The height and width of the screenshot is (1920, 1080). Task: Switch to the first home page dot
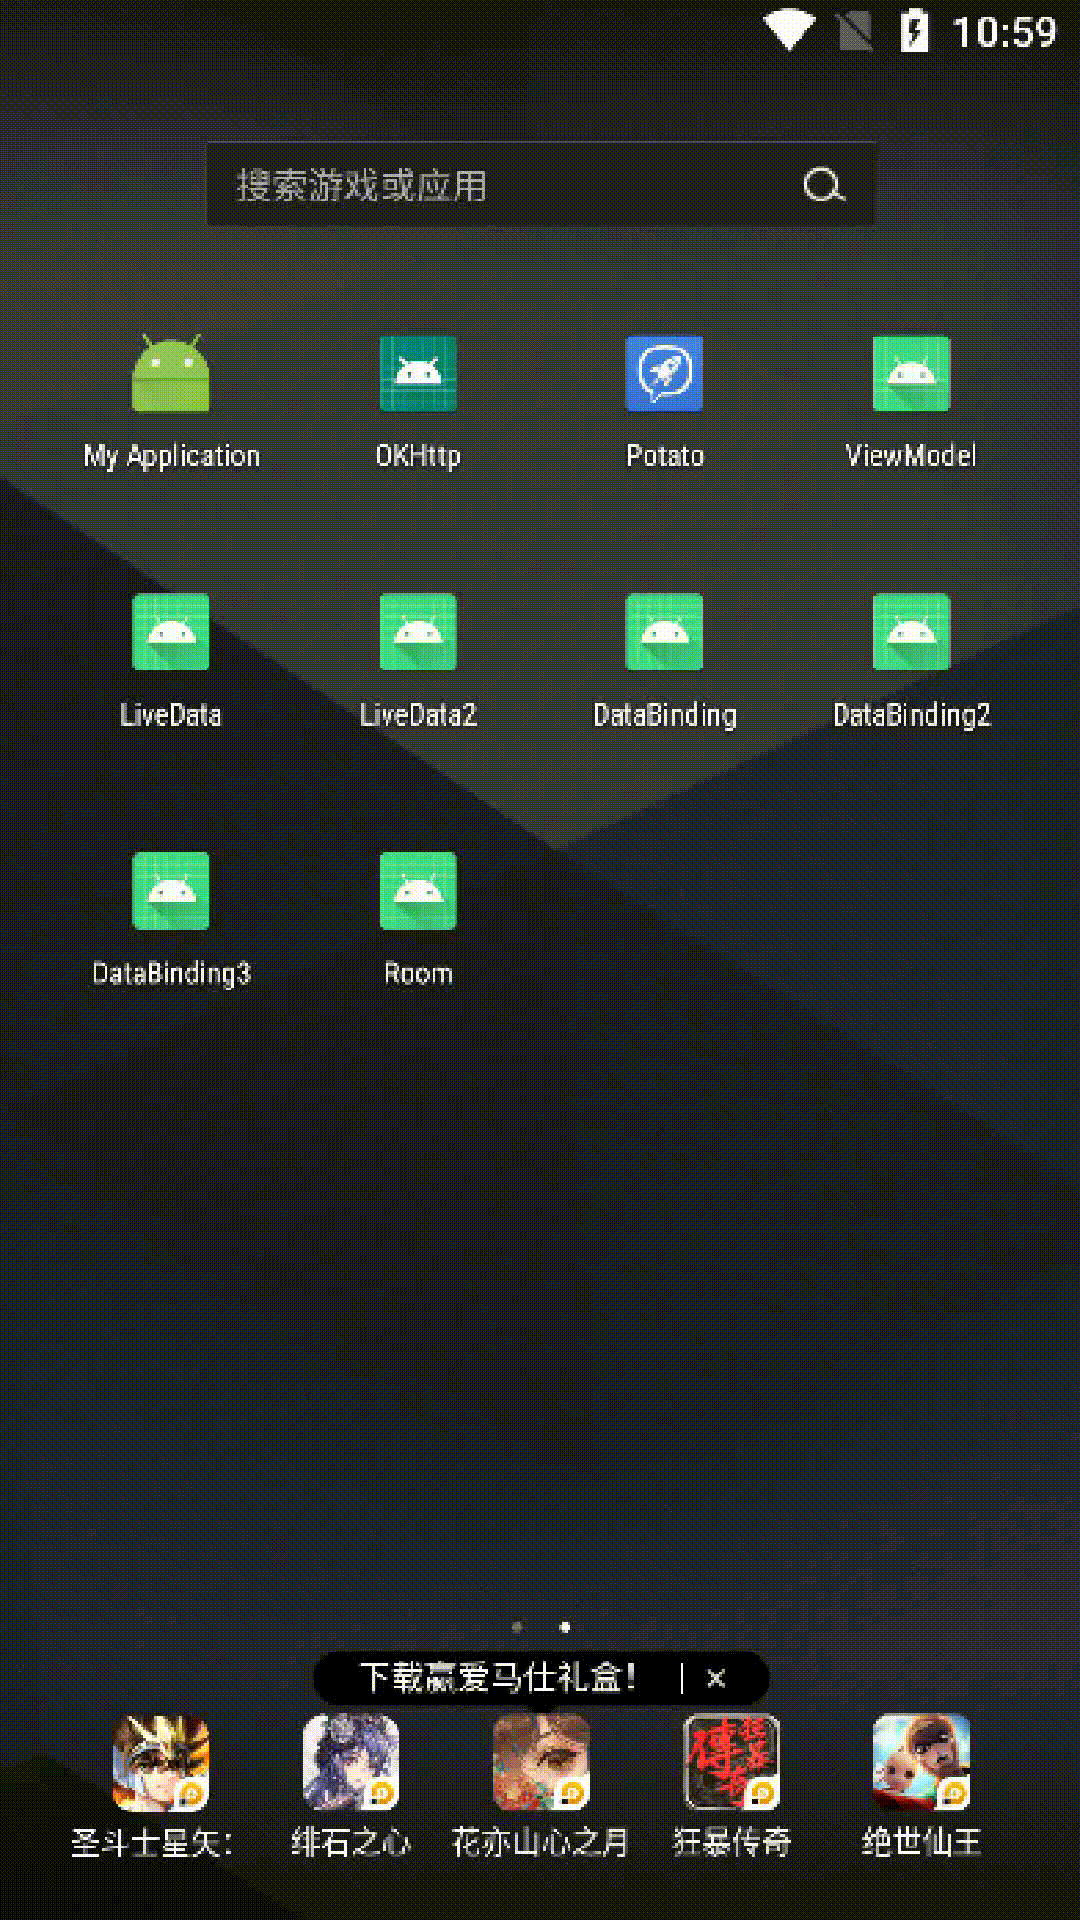click(x=517, y=1627)
